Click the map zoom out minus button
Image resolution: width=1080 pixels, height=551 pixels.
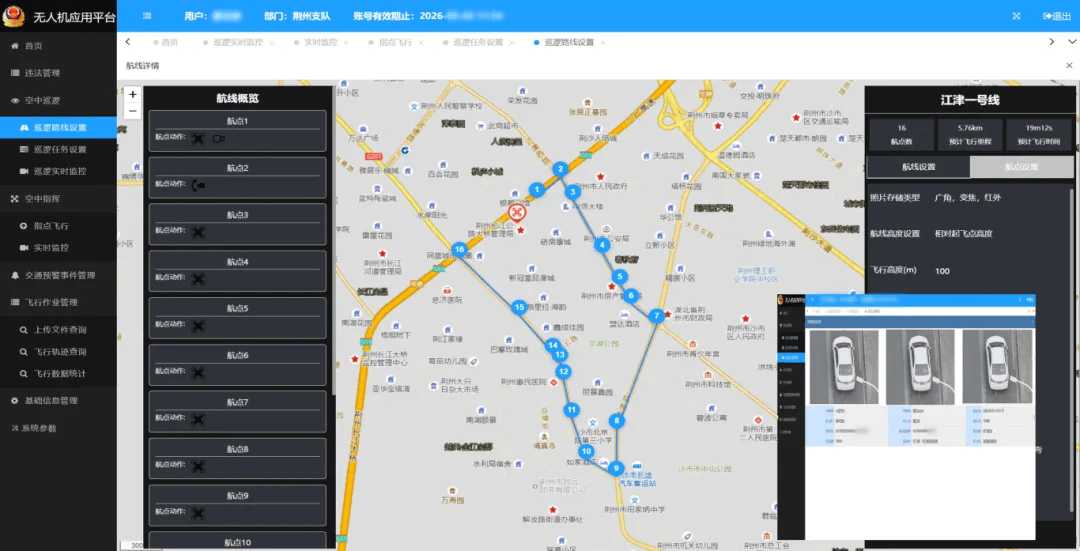tap(133, 111)
